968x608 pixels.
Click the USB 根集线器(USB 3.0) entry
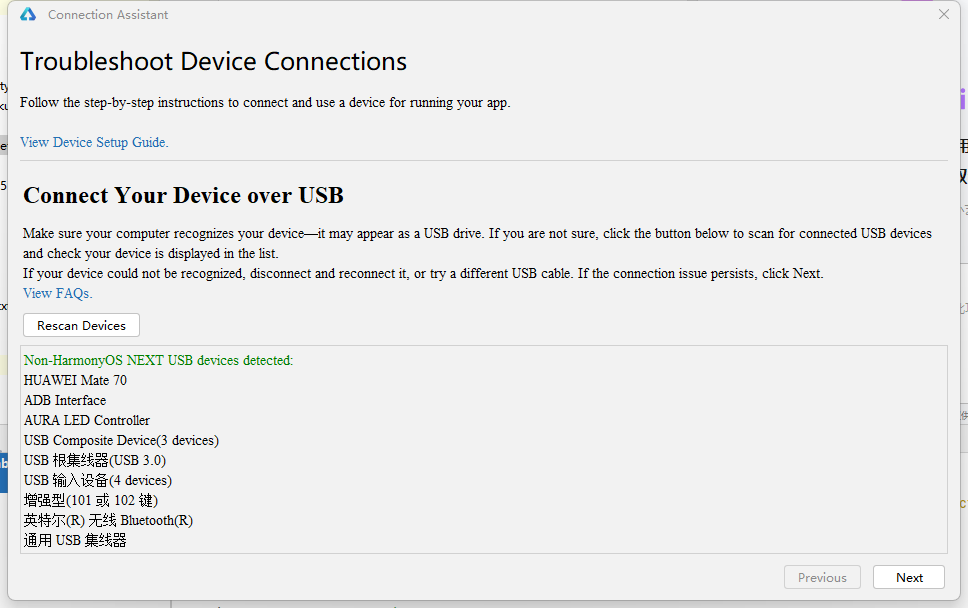[x=95, y=460]
